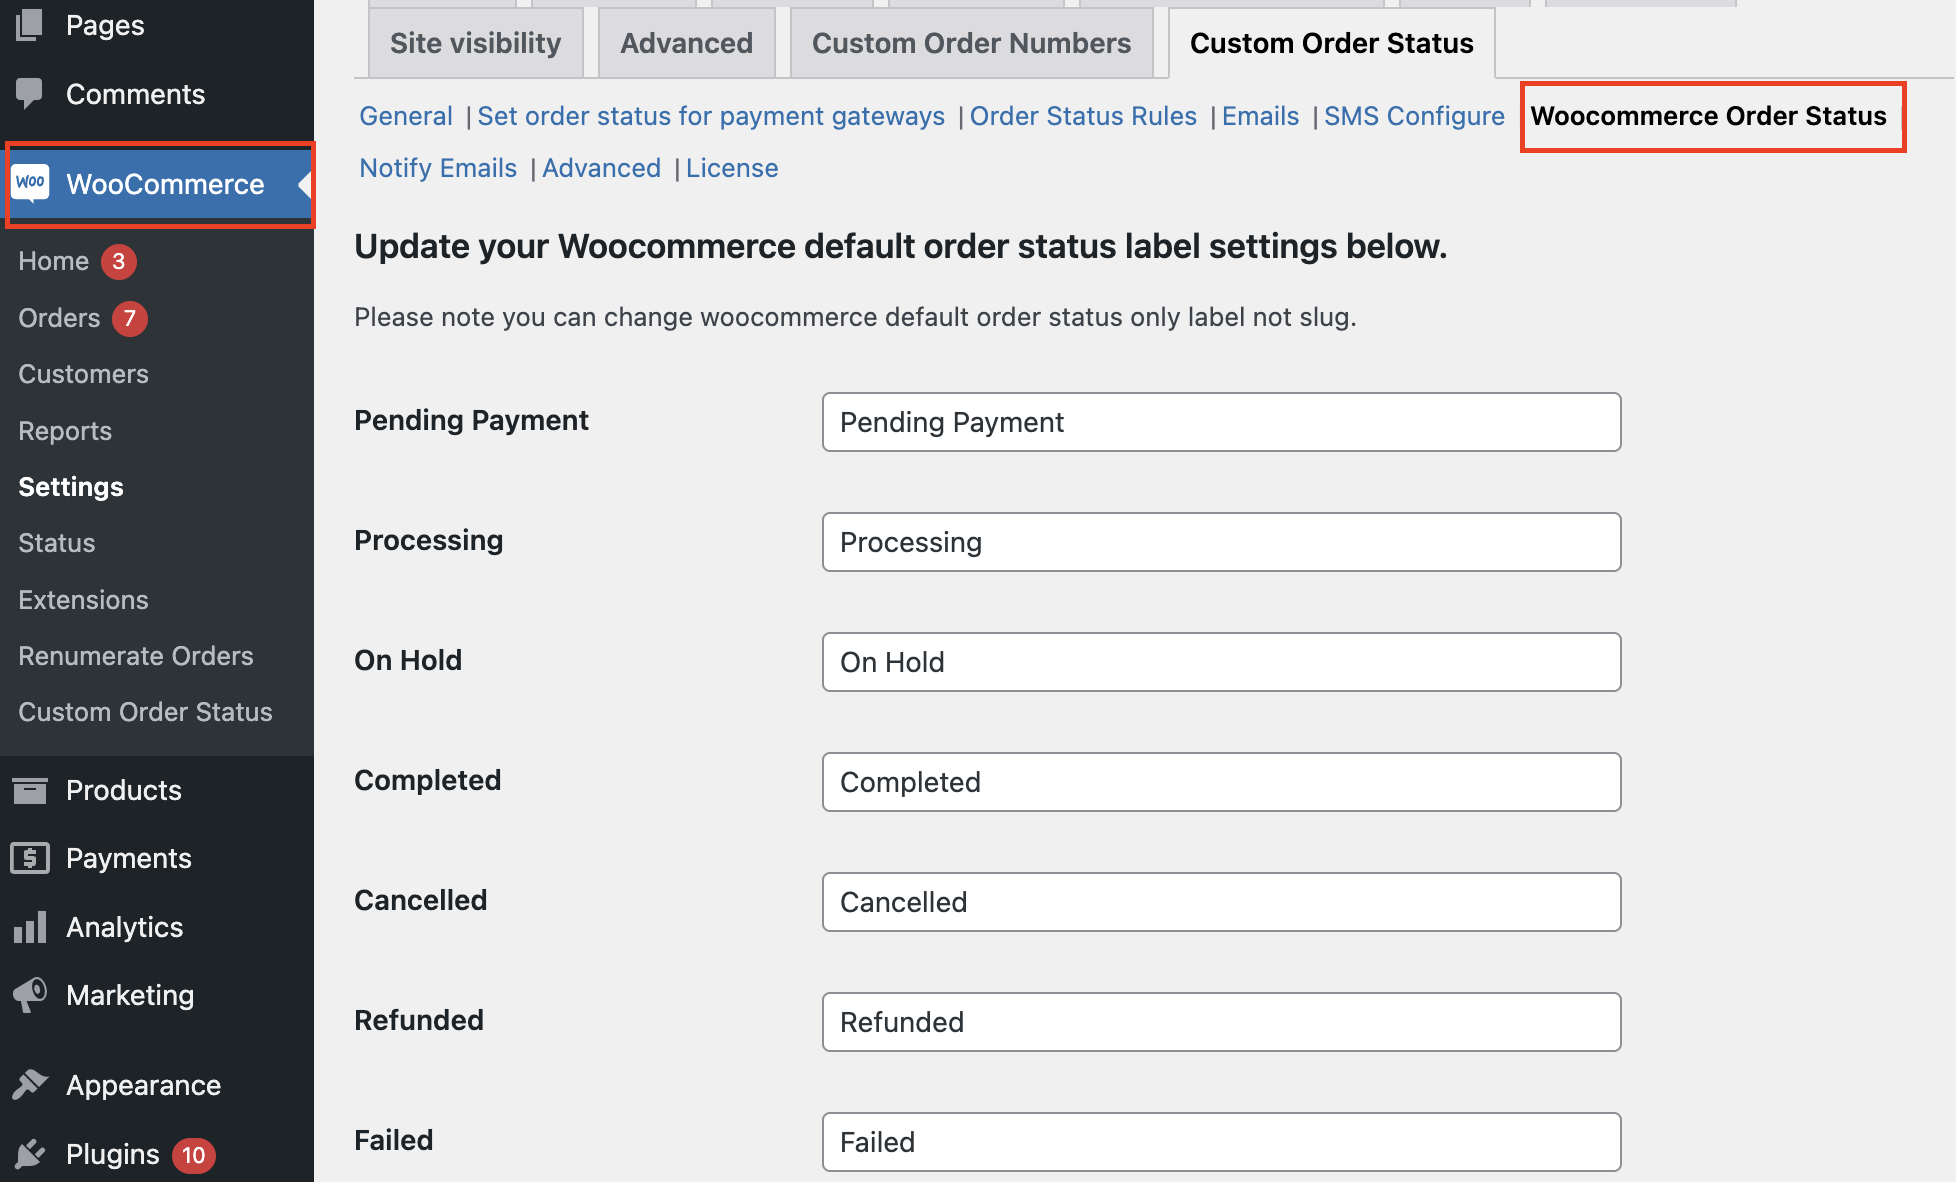Open the Extensions submenu item
The height and width of the screenshot is (1182, 1956).
click(x=83, y=600)
